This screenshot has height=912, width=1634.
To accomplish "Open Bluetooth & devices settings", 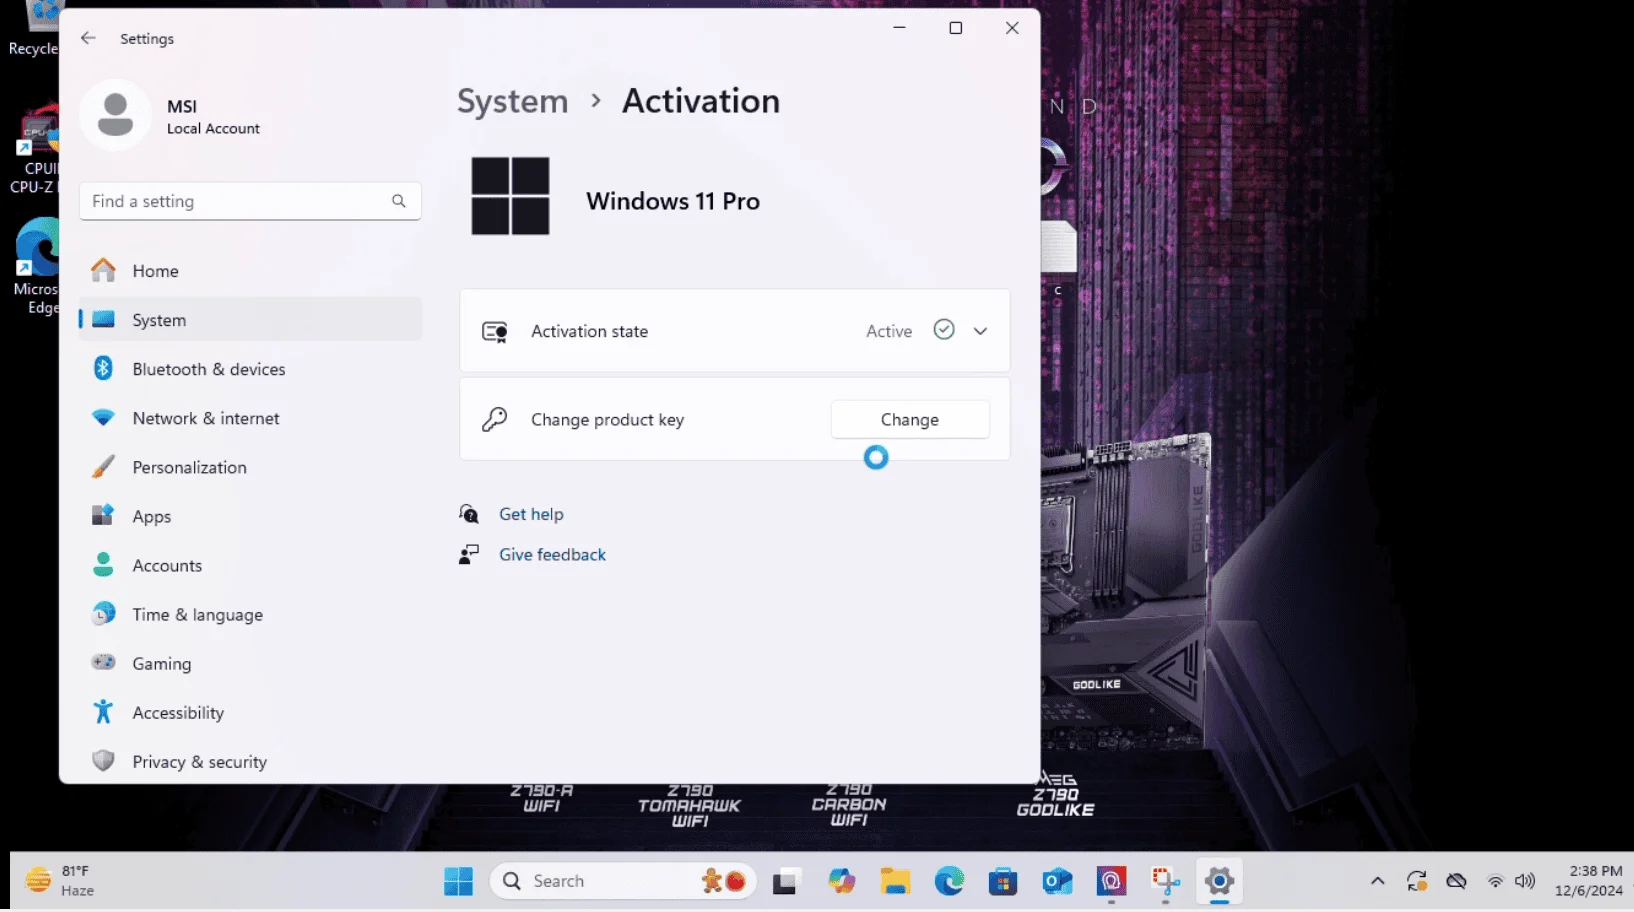I will click(250, 369).
